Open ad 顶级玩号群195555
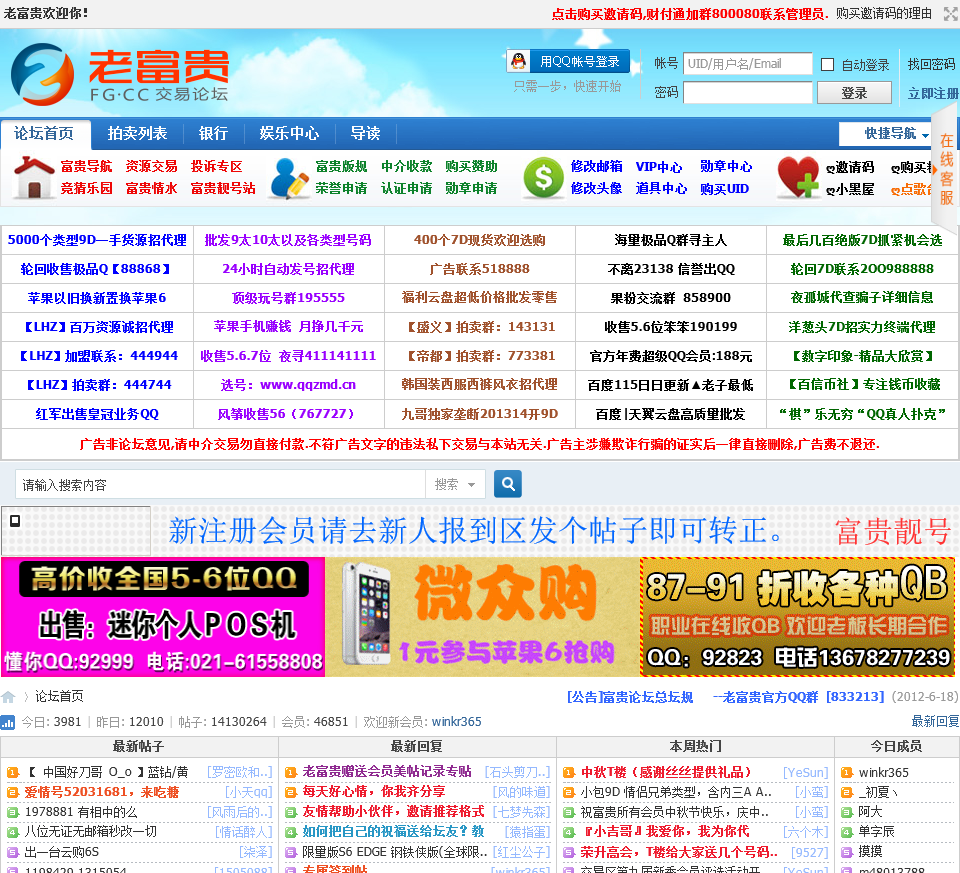This screenshot has height=873, width=960. [x=288, y=298]
